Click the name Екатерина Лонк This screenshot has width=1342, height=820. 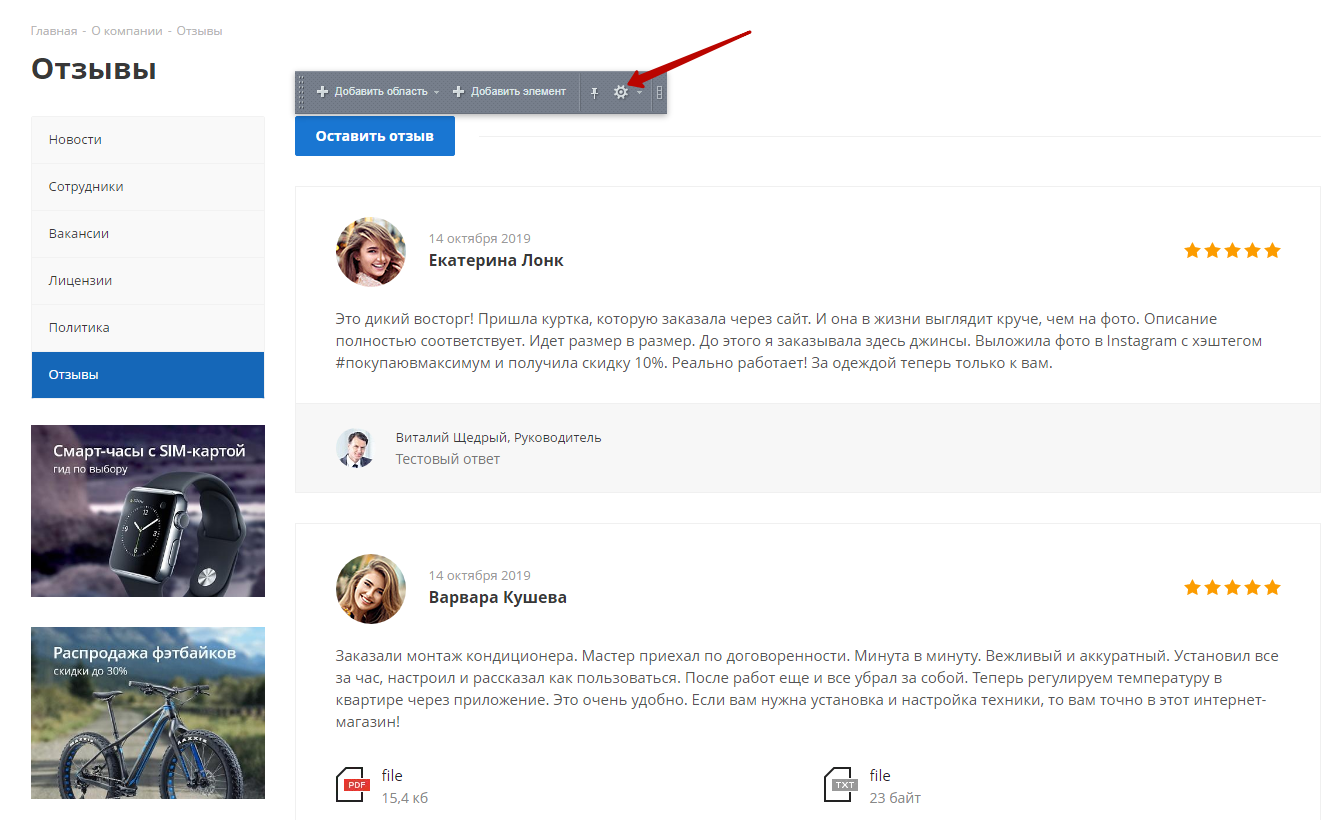pos(496,261)
